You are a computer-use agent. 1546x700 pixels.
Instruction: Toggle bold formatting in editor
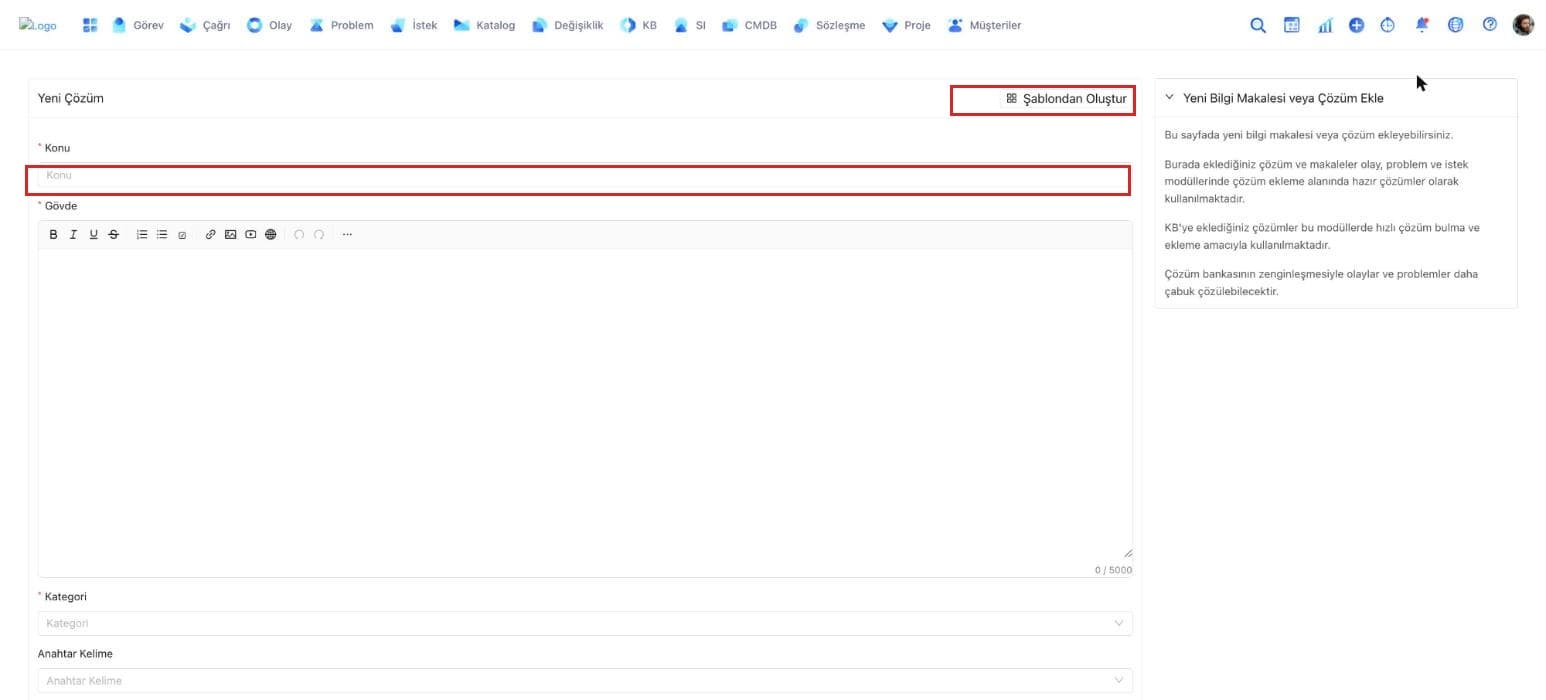54,235
